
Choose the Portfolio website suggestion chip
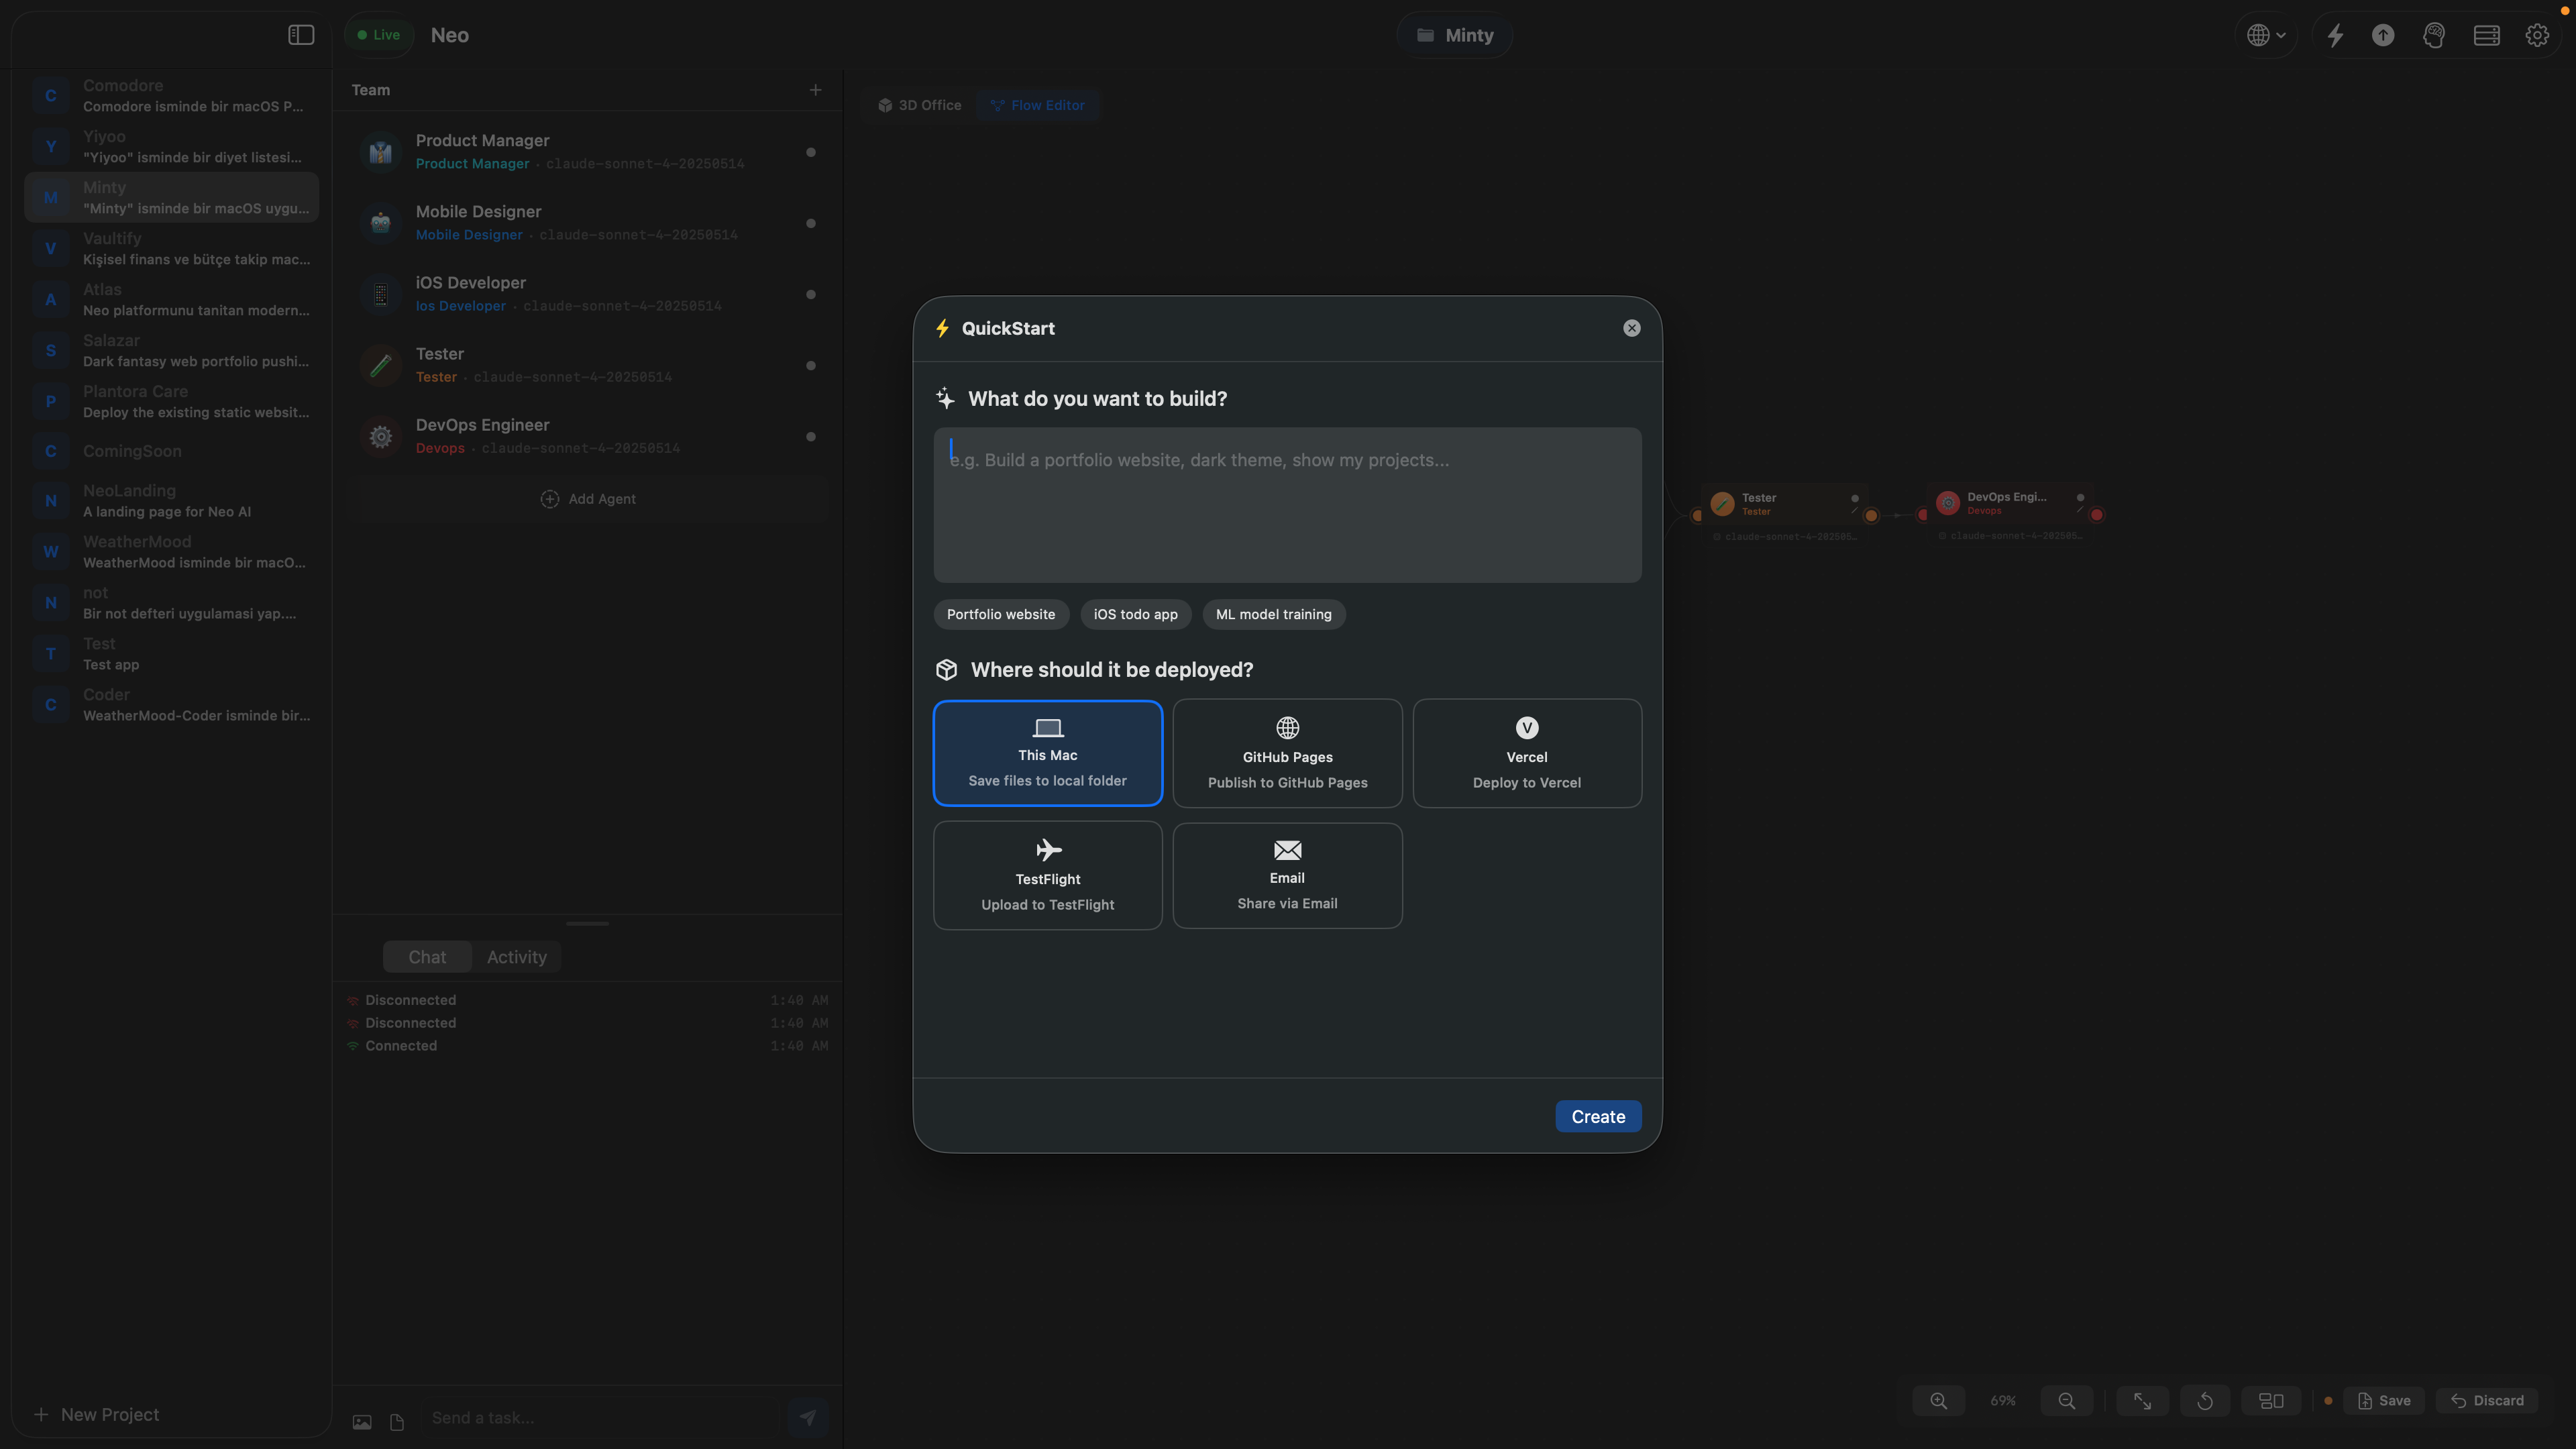tap(1000, 614)
